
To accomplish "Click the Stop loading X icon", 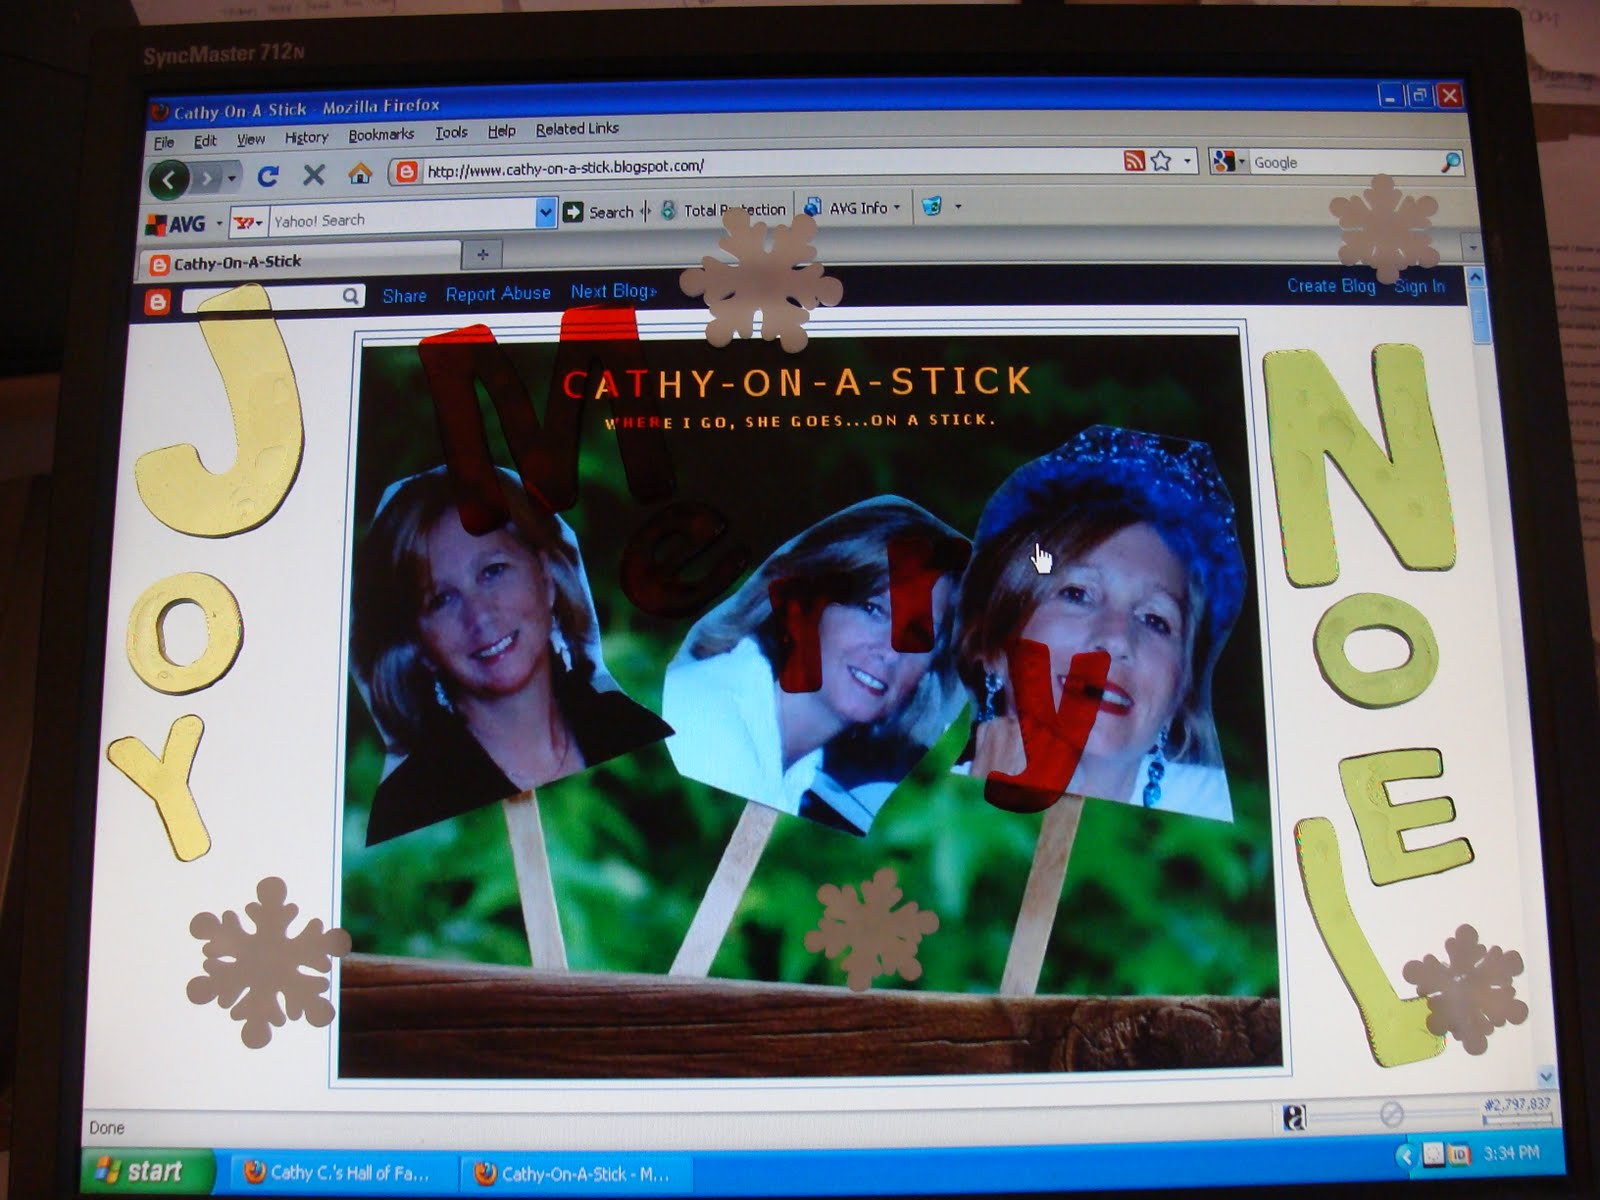I will pos(314,175).
